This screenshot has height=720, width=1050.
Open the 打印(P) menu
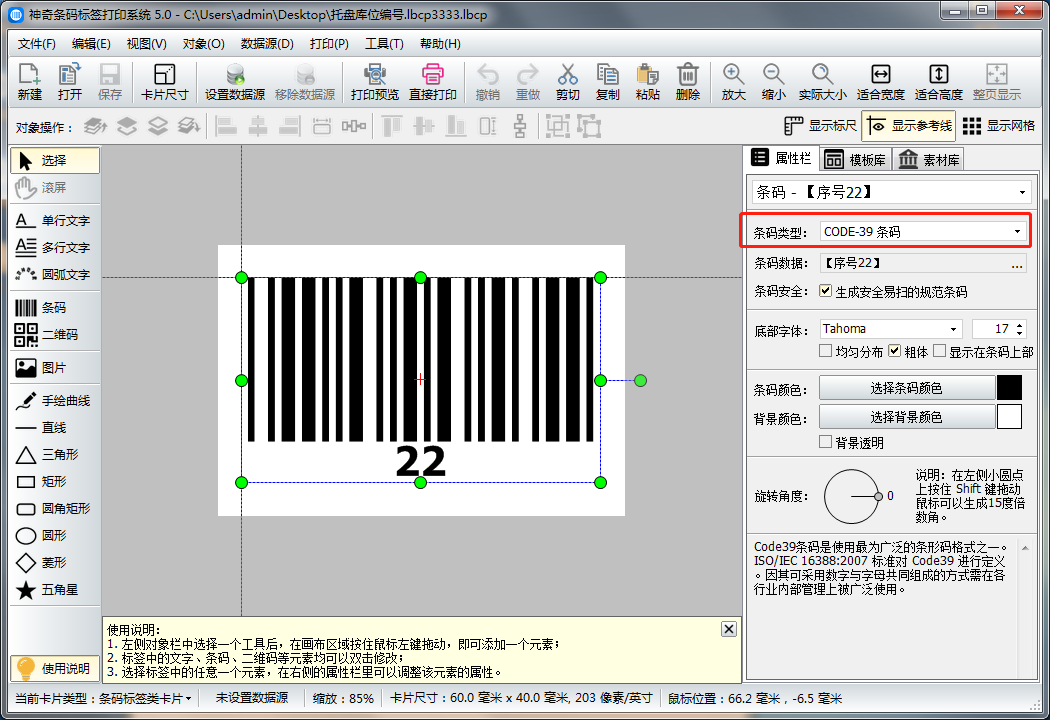(x=329, y=44)
